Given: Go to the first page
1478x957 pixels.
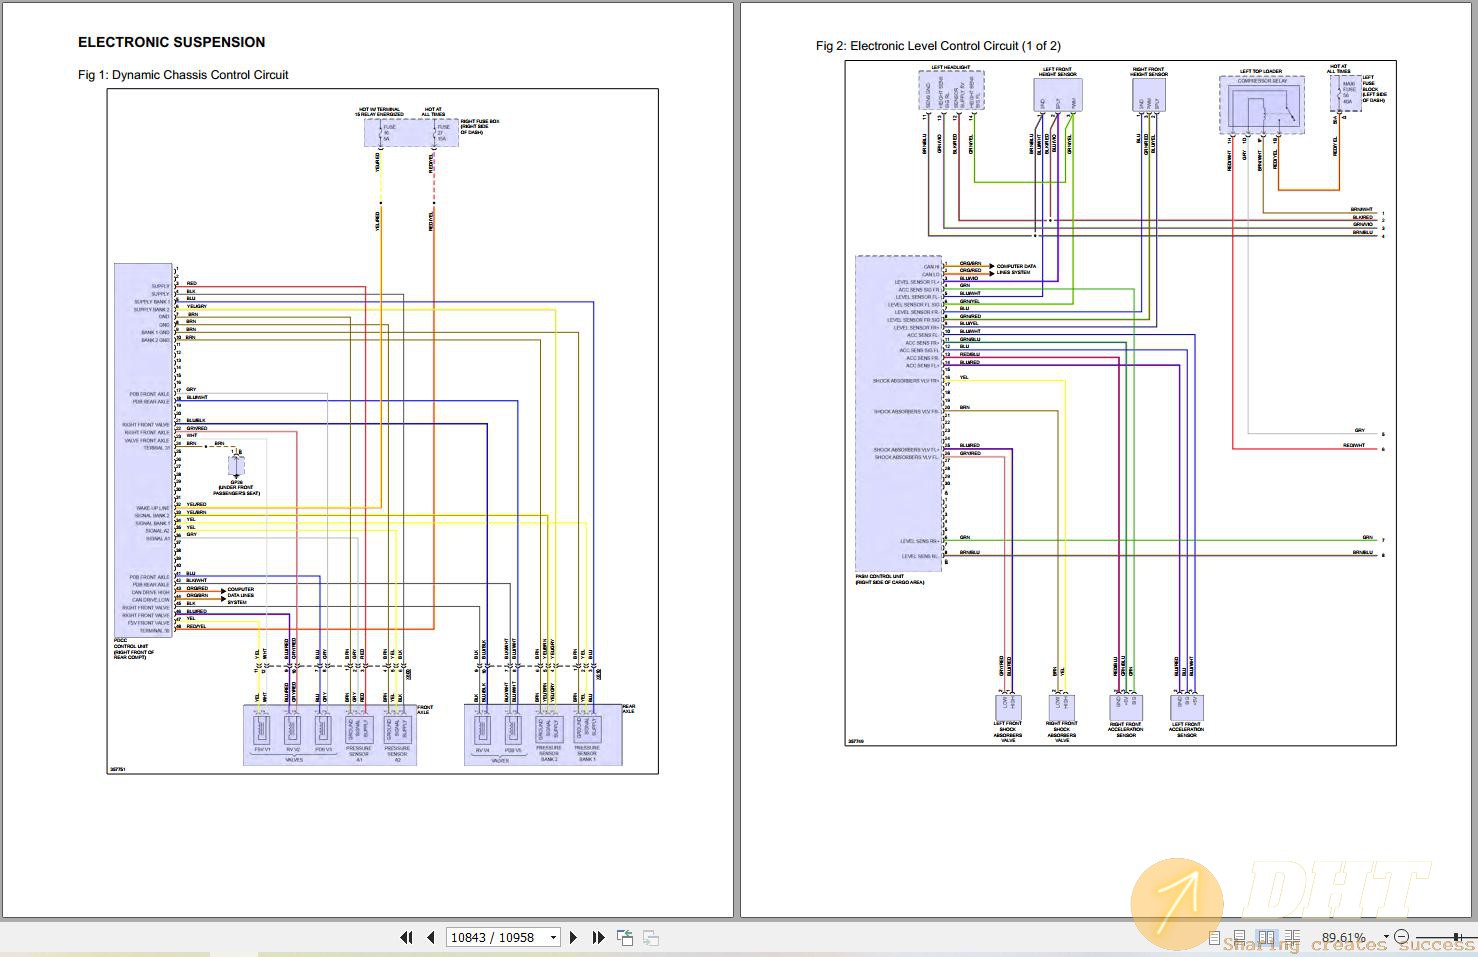Looking at the screenshot, I should [x=406, y=938].
